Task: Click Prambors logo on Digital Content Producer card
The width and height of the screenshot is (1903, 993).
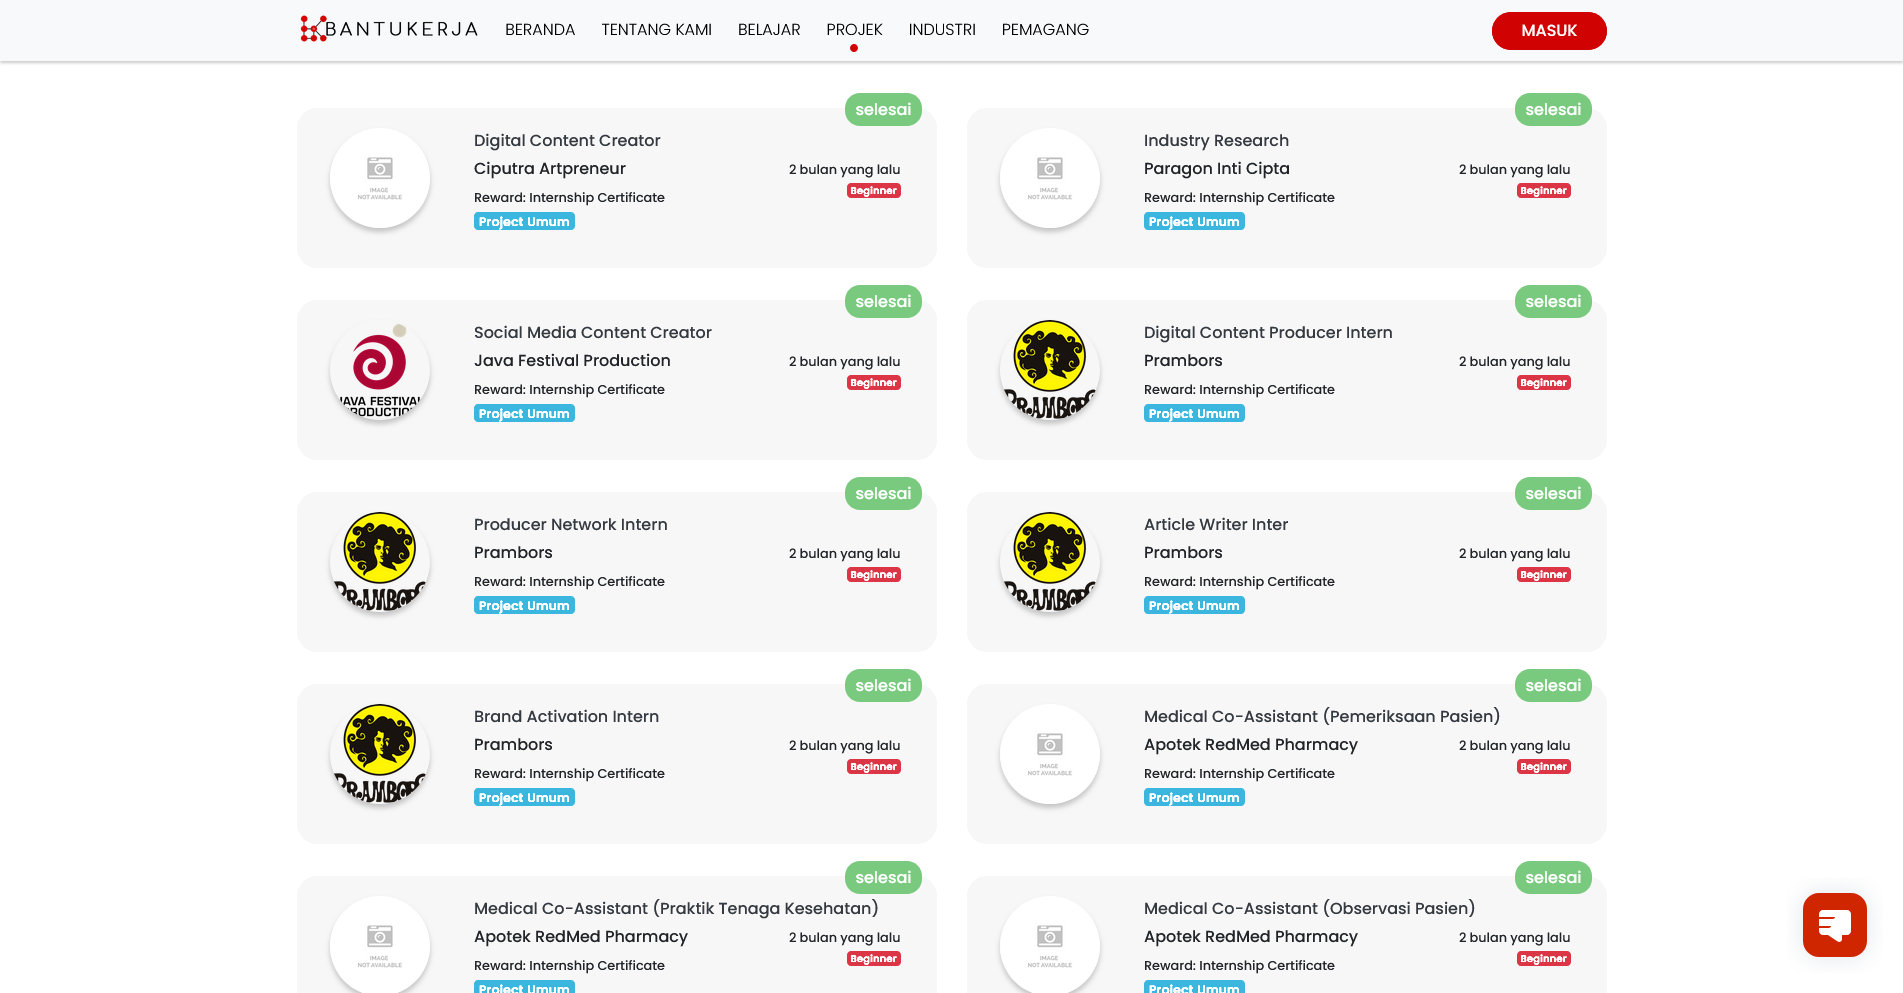Action: (1050, 370)
